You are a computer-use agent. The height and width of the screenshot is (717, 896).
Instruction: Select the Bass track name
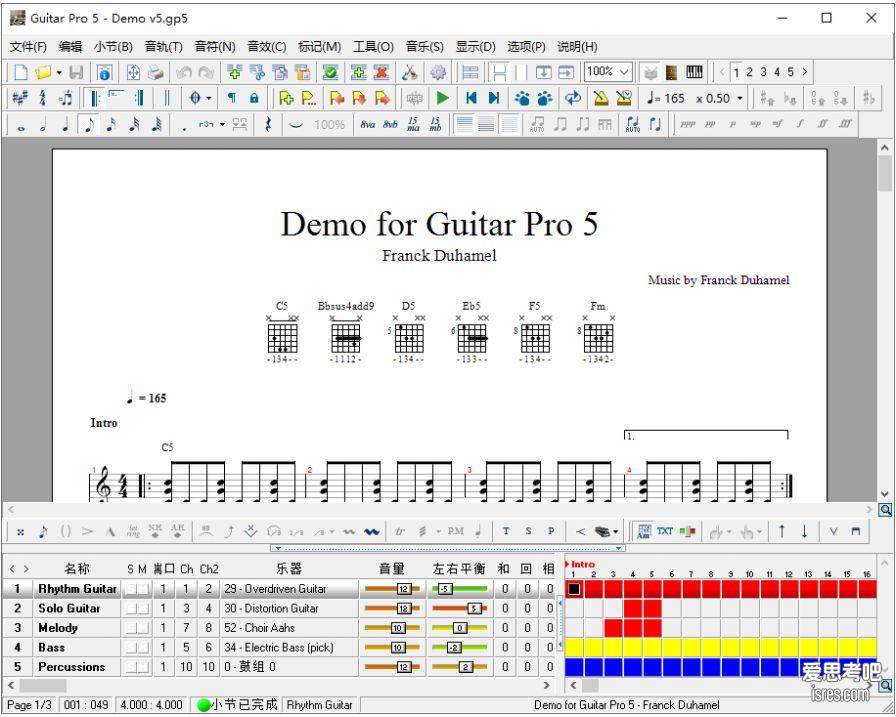coord(51,647)
